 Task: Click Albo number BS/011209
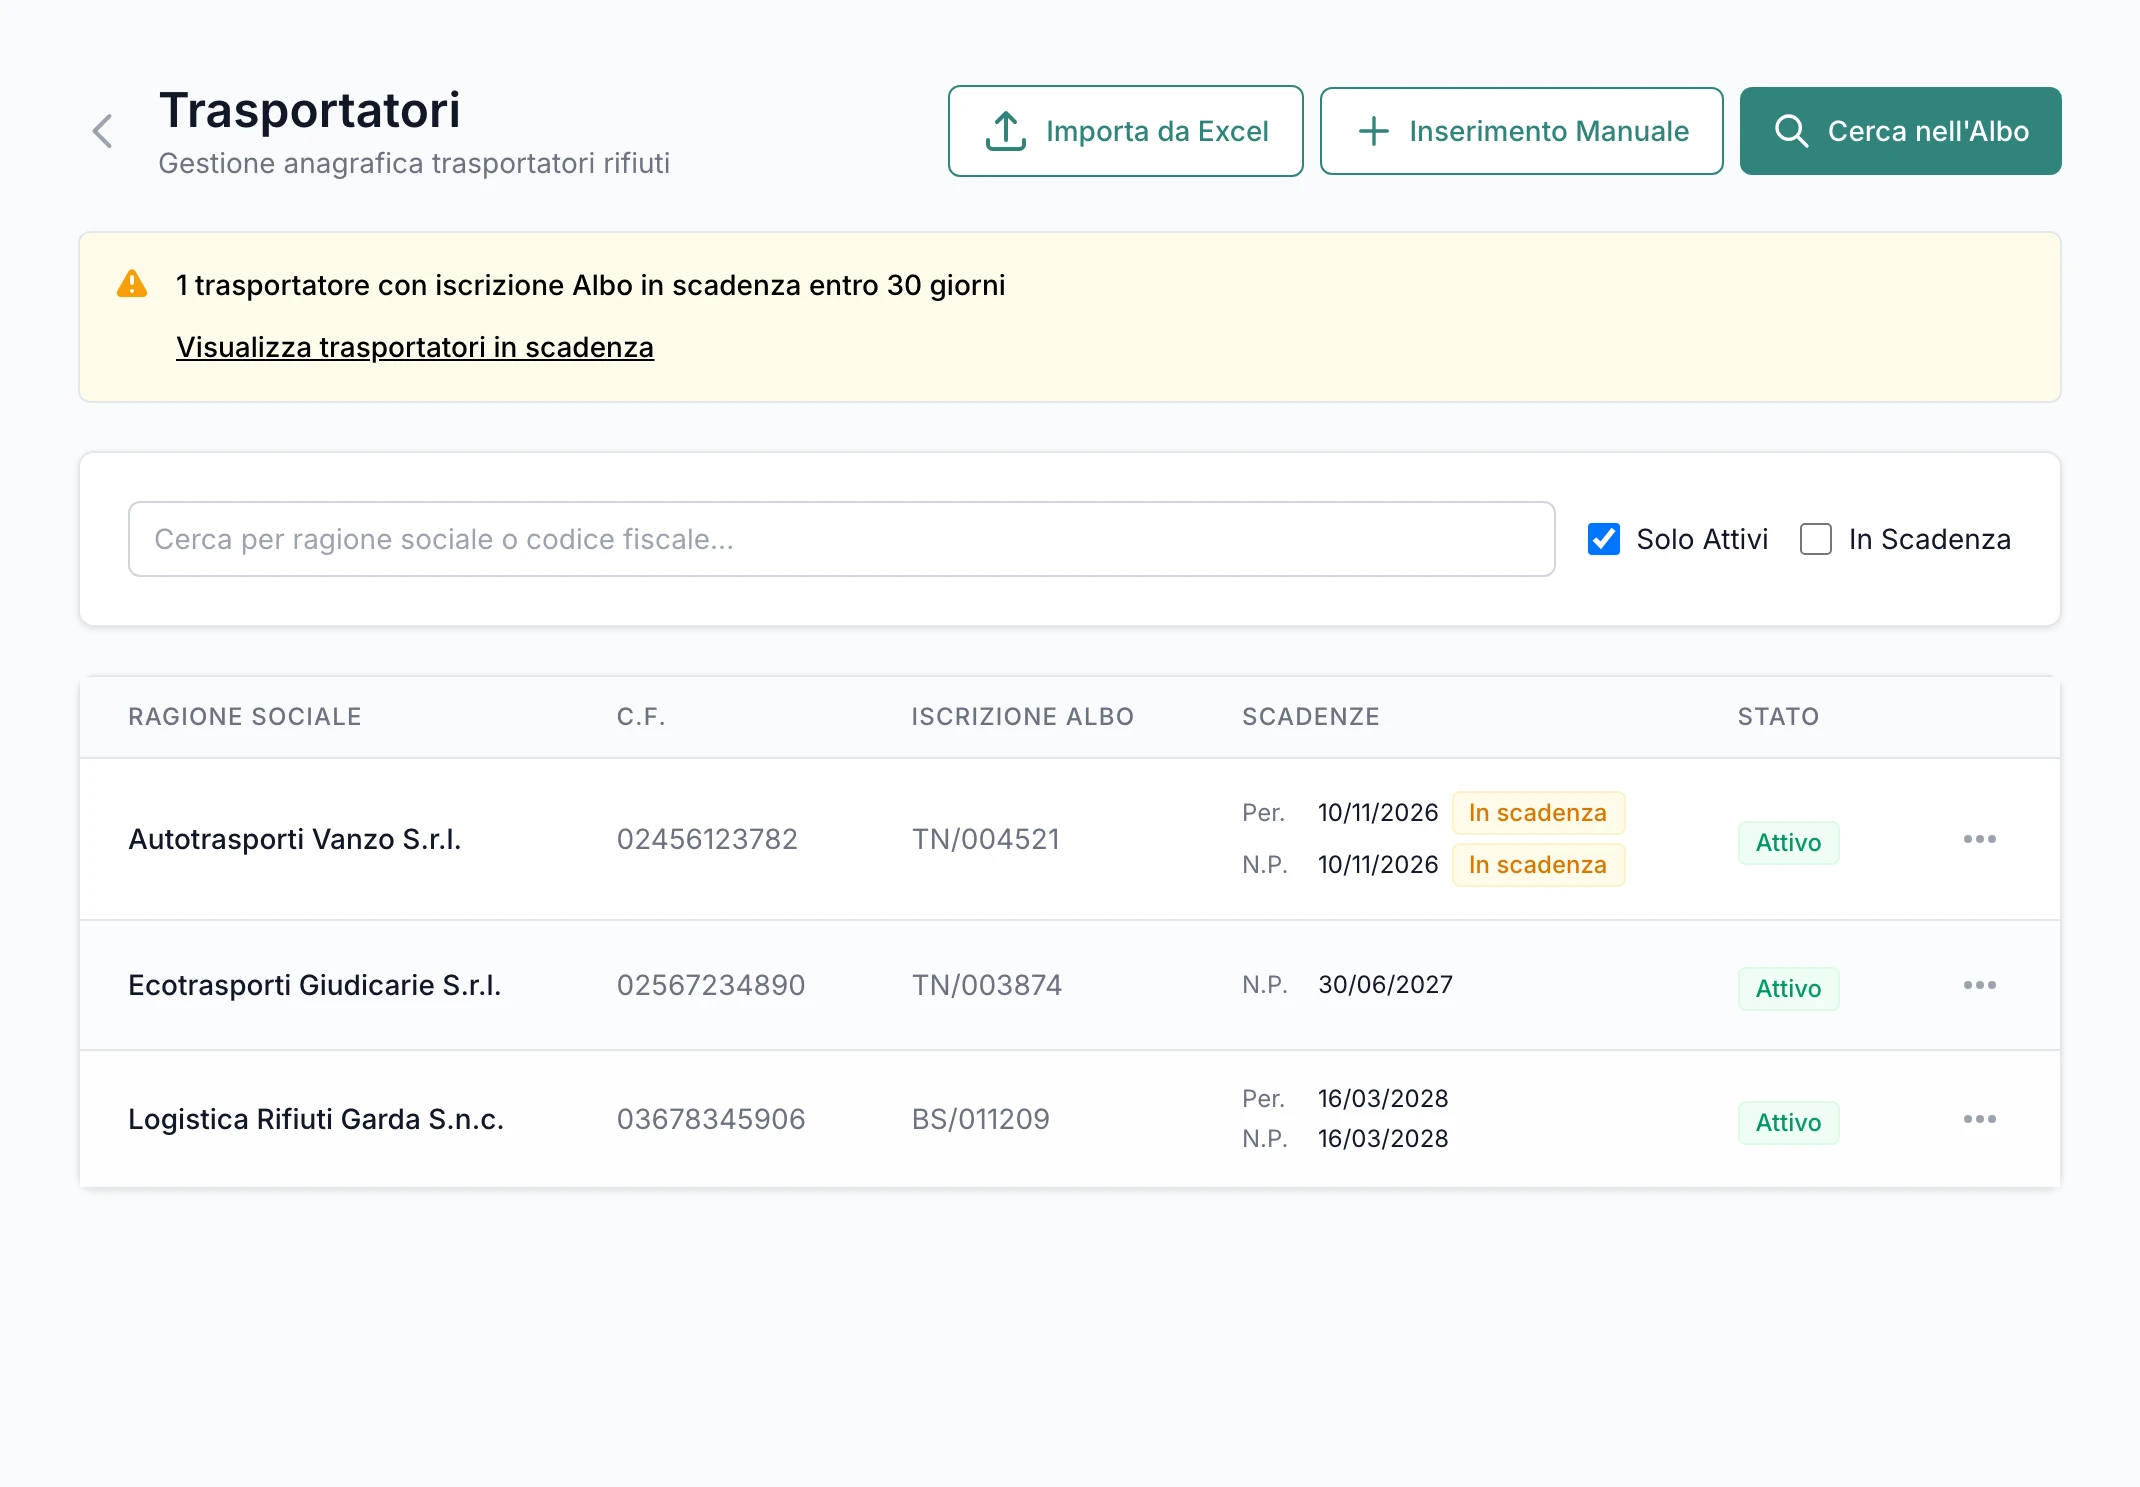[x=981, y=1119]
